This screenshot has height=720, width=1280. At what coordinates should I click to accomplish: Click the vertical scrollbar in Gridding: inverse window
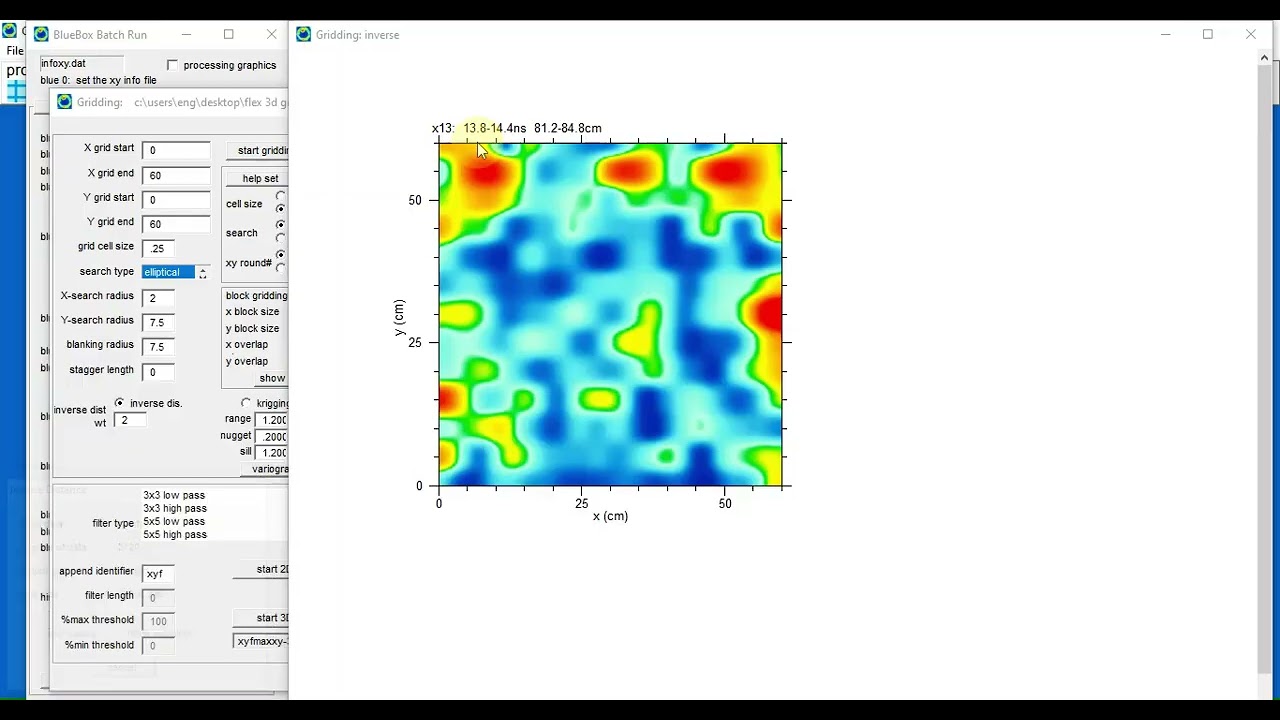pos(1264,370)
